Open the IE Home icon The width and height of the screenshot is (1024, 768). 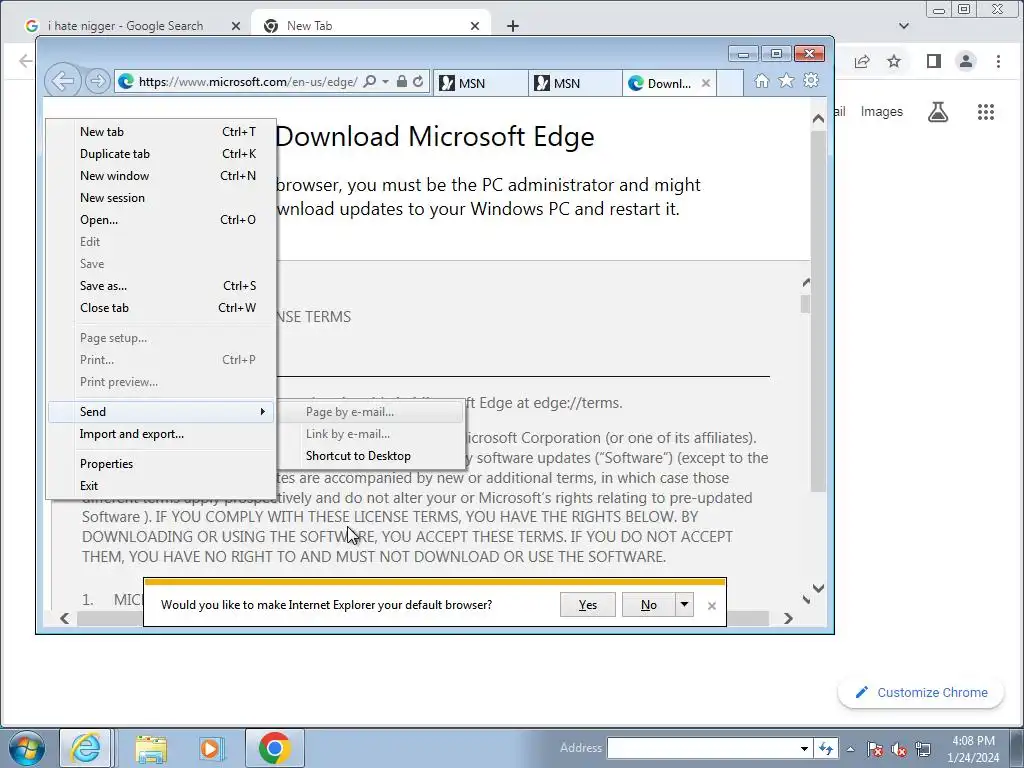761,81
